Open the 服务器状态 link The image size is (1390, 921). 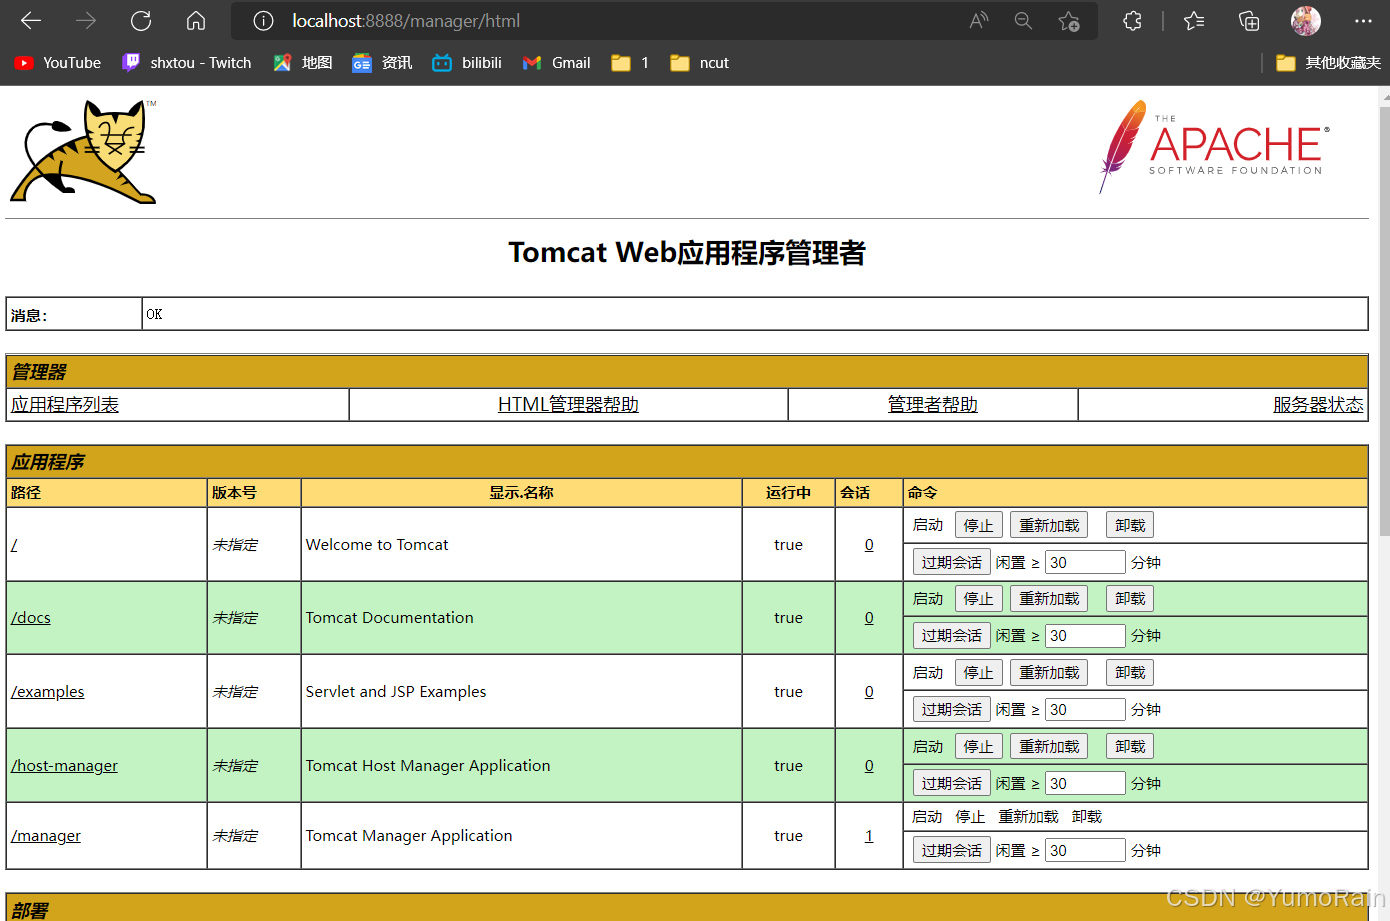tap(1318, 405)
